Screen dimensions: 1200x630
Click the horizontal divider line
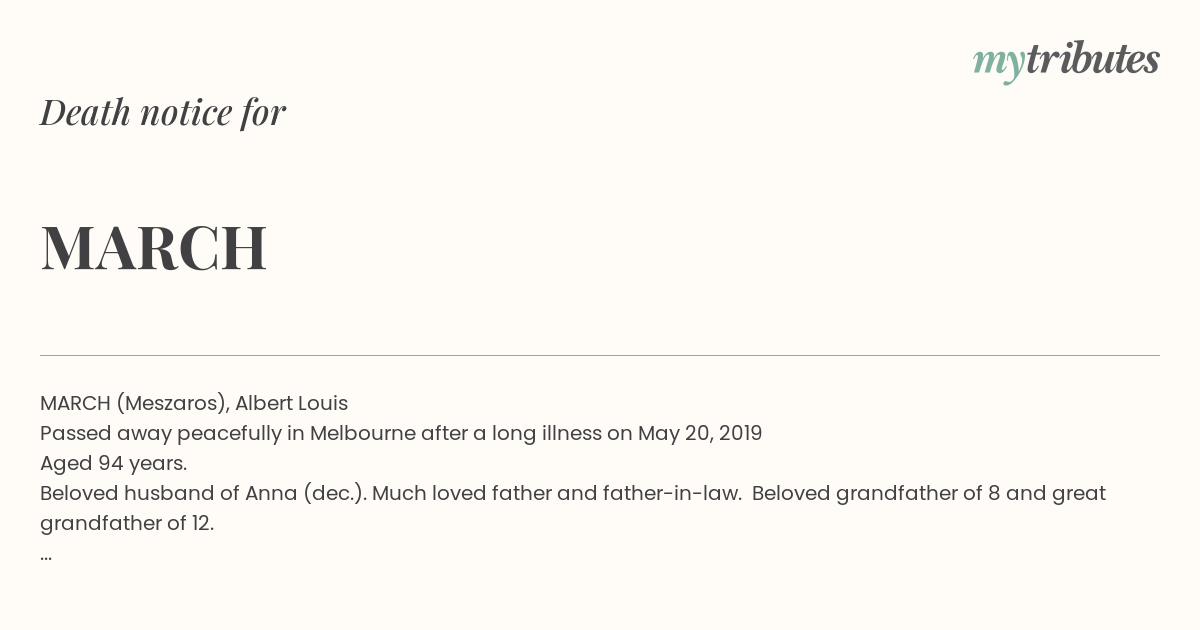tap(600, 355)
